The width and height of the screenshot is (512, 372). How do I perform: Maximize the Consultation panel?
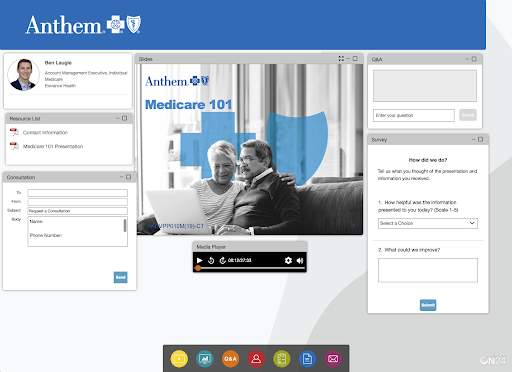(x=128, y=177)
